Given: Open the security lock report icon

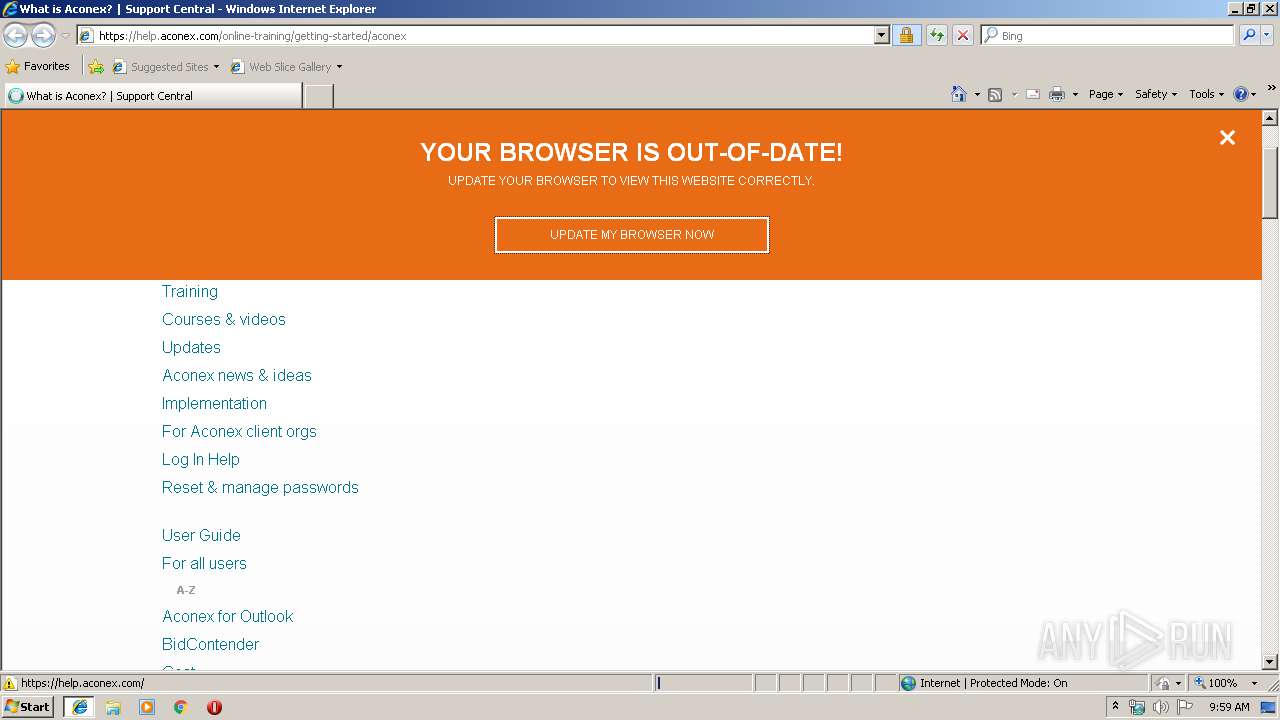Looking at the screenshot, I should 906,36.
